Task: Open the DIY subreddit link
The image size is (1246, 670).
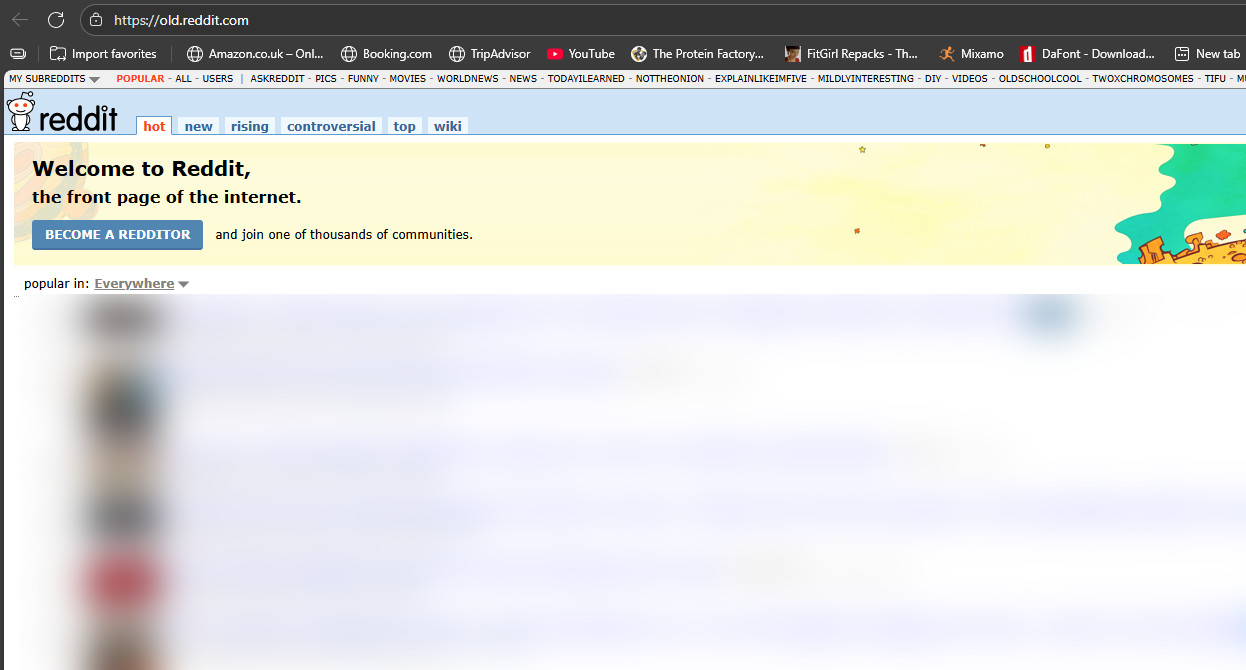Action: [x=933, y=79]
